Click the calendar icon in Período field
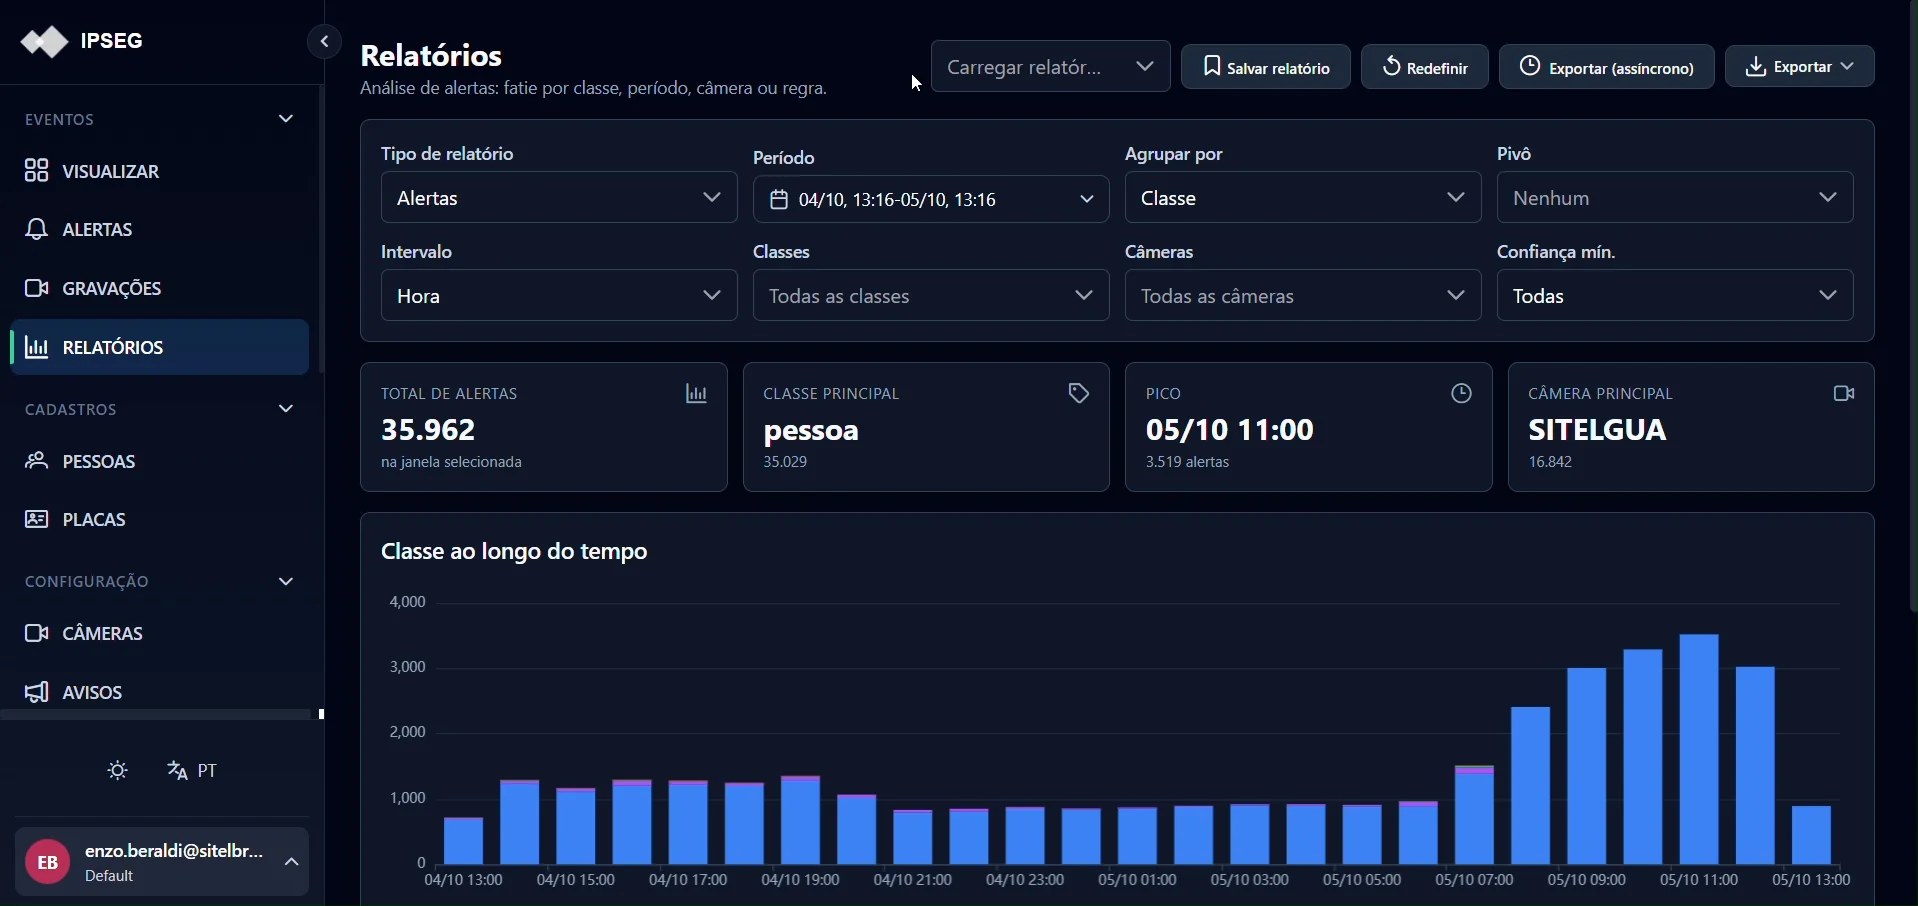This screenshot has width=1918, height=906. tap(779, 200)
